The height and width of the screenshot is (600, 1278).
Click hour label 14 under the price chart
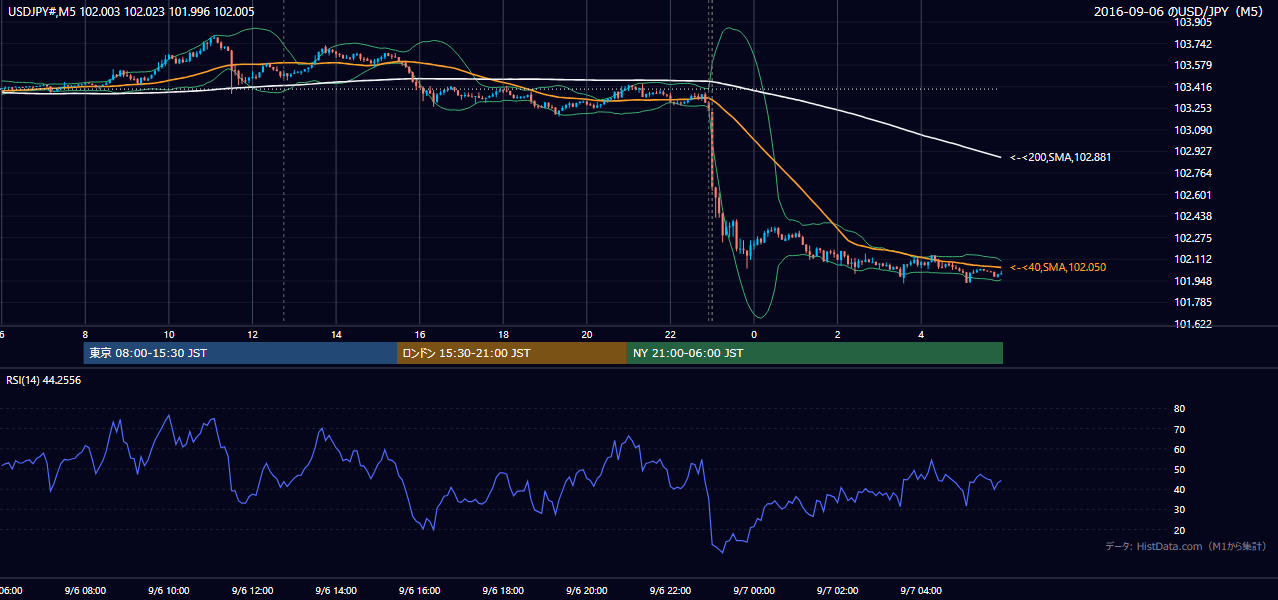[x=336, y=334]
